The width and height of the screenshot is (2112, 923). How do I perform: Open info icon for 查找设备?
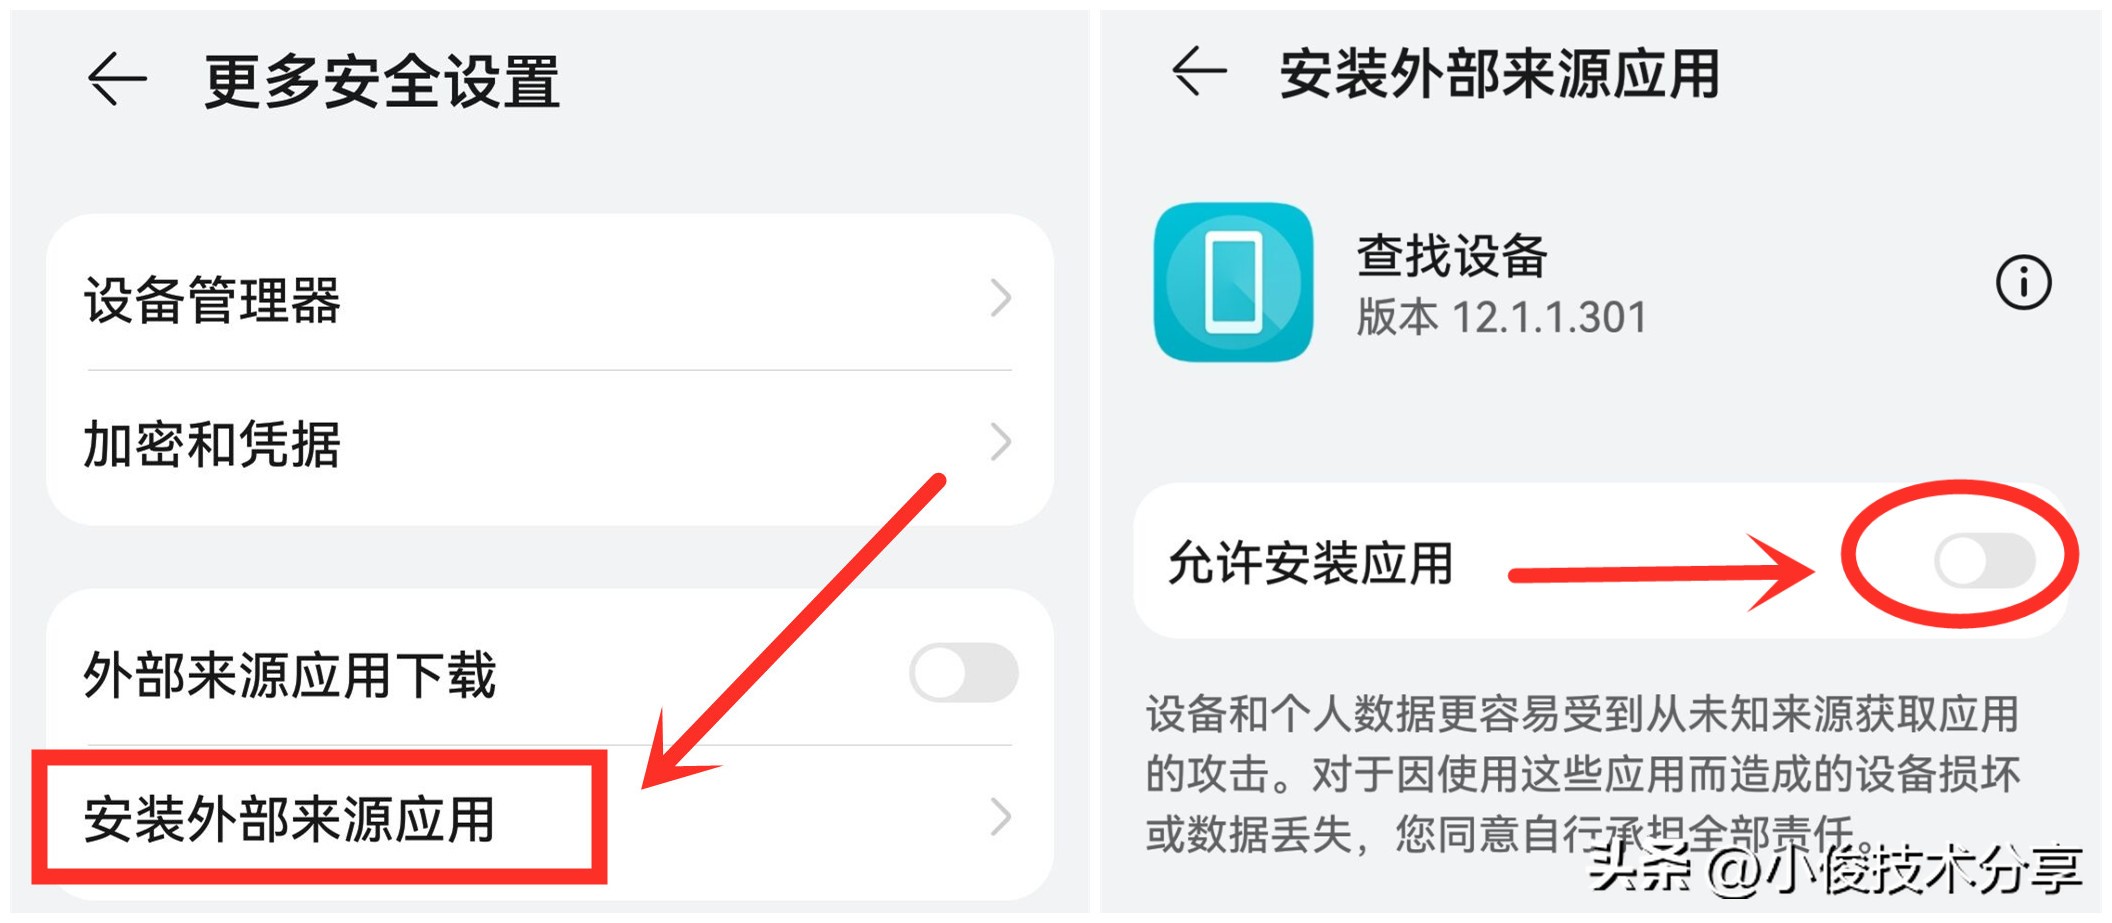(2023, 283)
